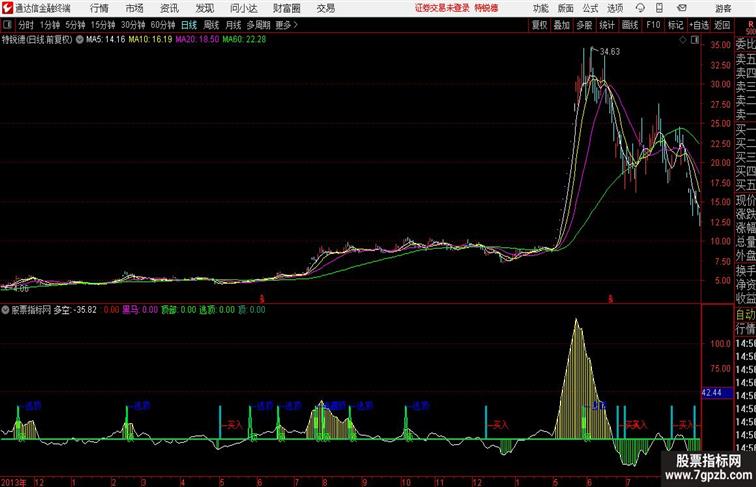Open the 问小达 menu

243,8
